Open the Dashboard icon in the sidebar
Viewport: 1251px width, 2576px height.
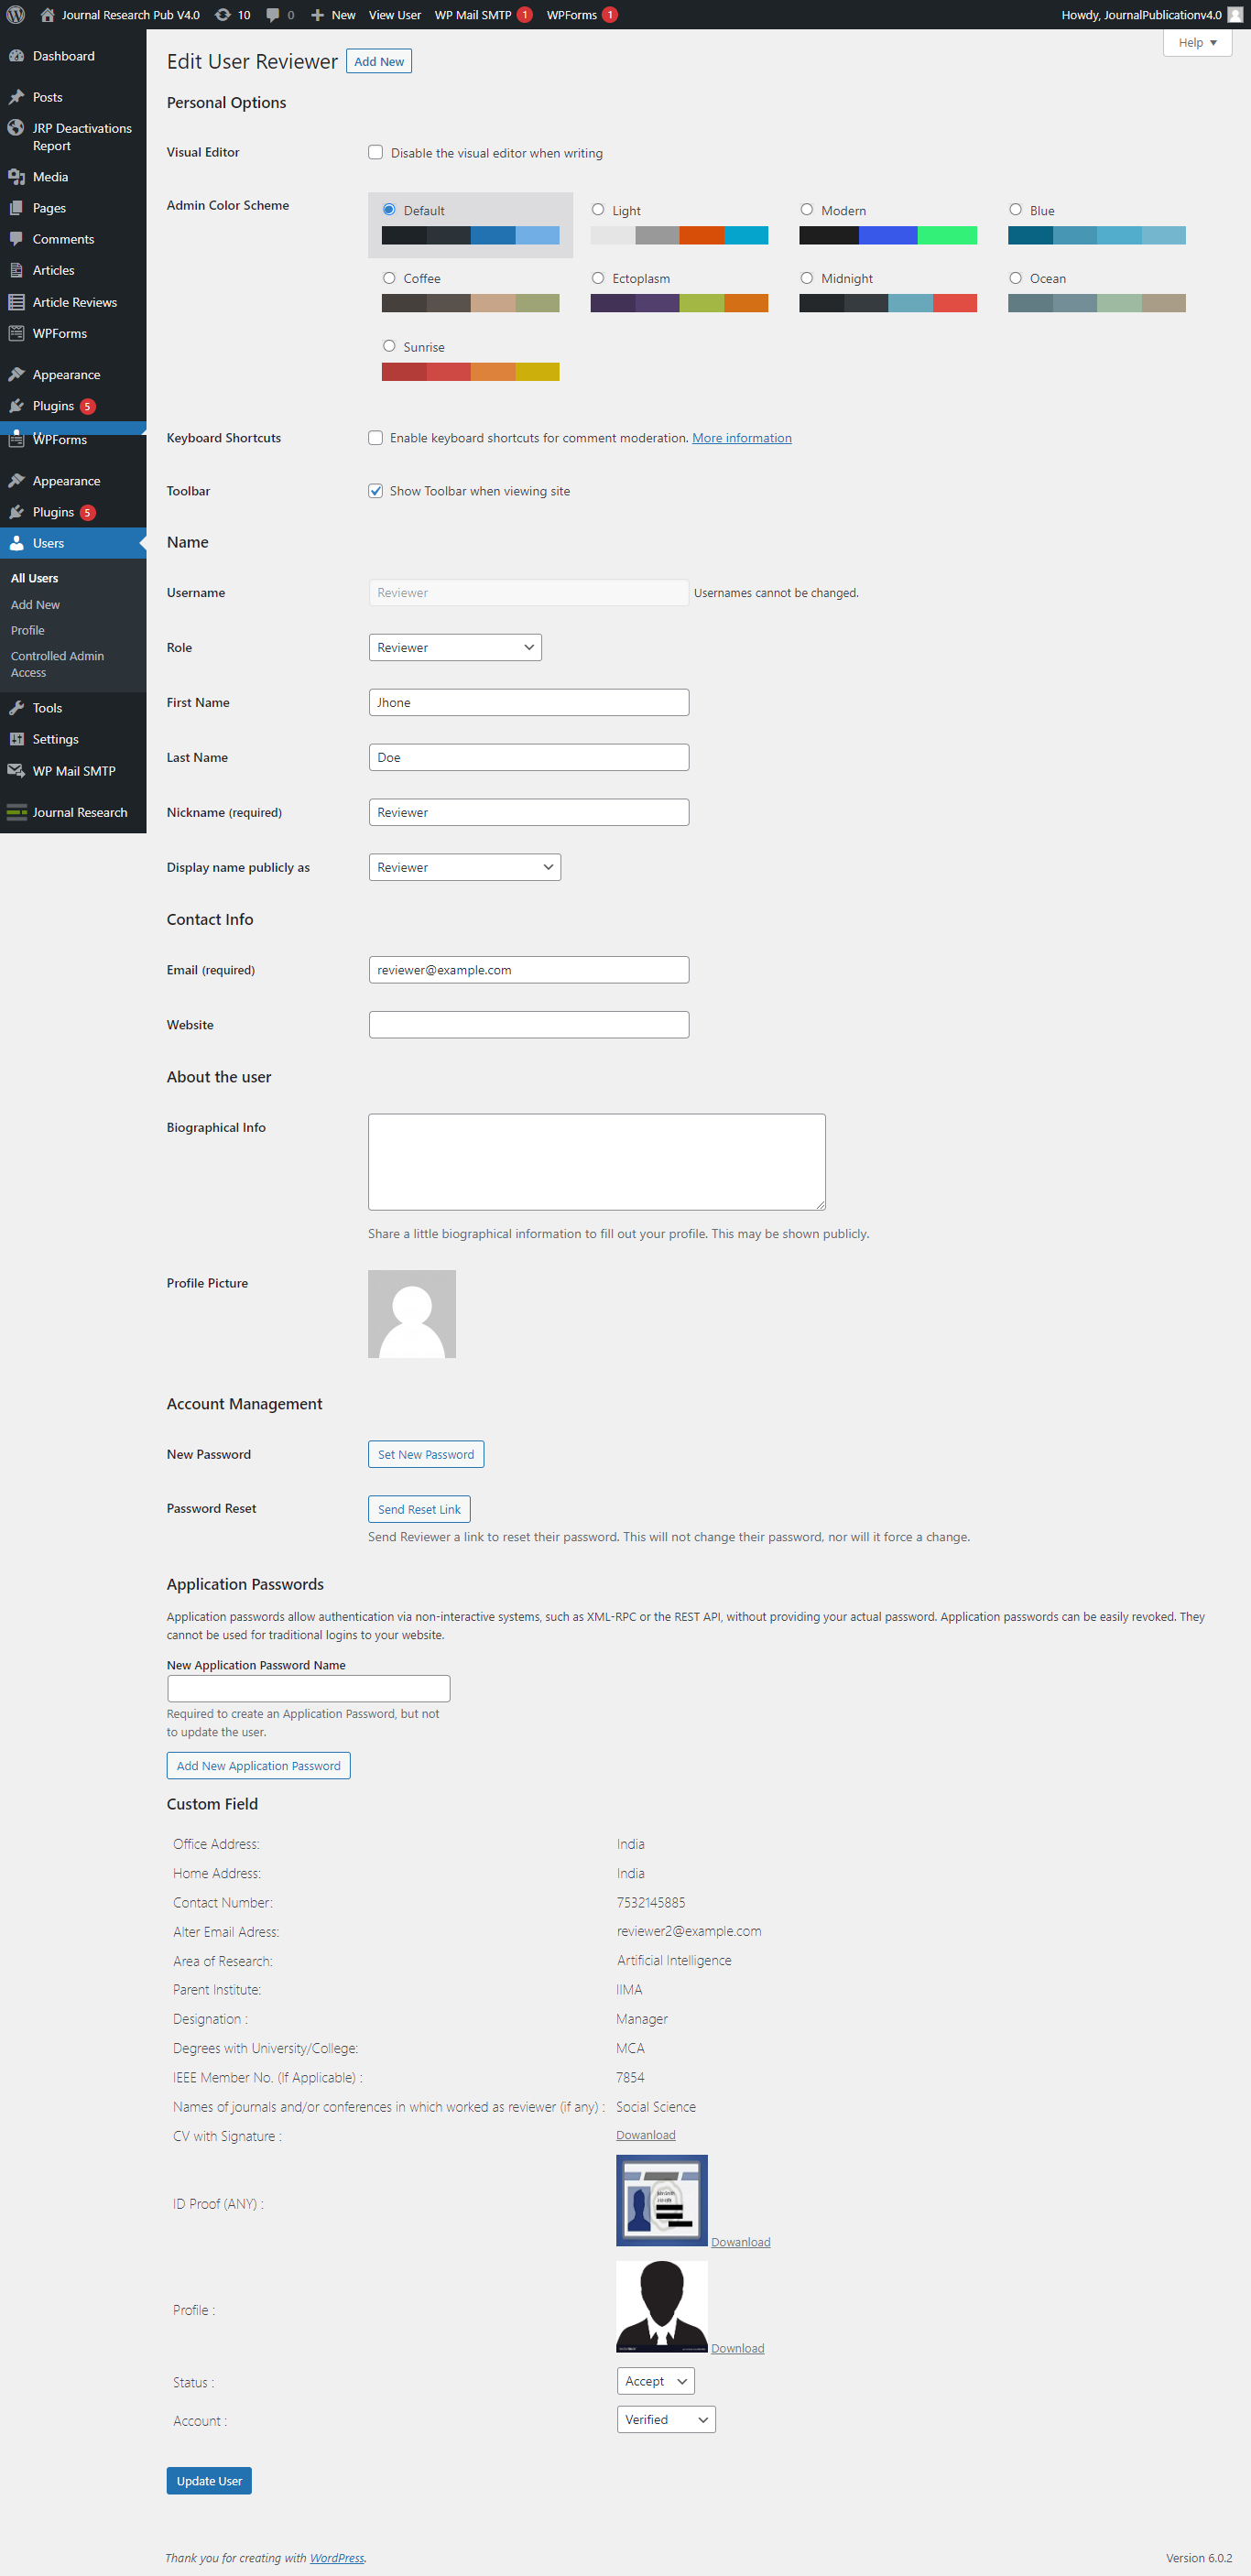tap(16, 56)
